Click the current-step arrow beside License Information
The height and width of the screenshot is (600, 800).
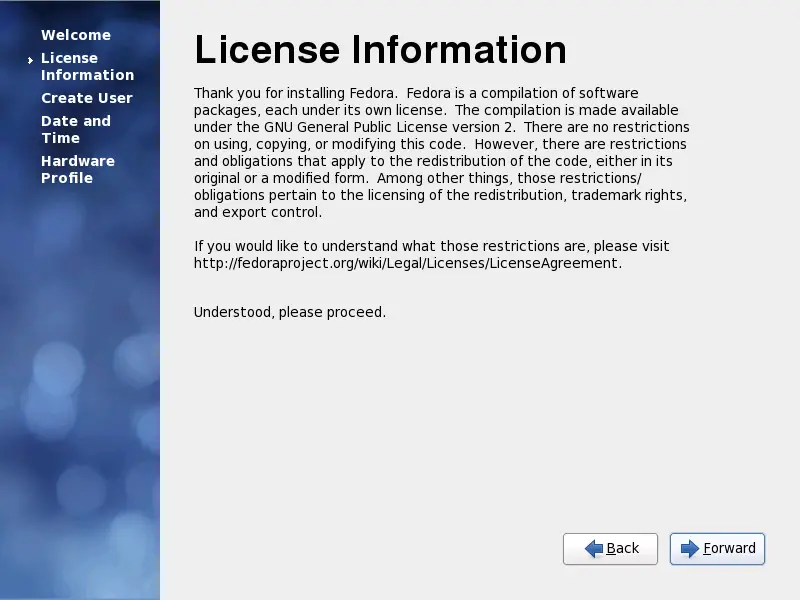[x=31, y=60]
